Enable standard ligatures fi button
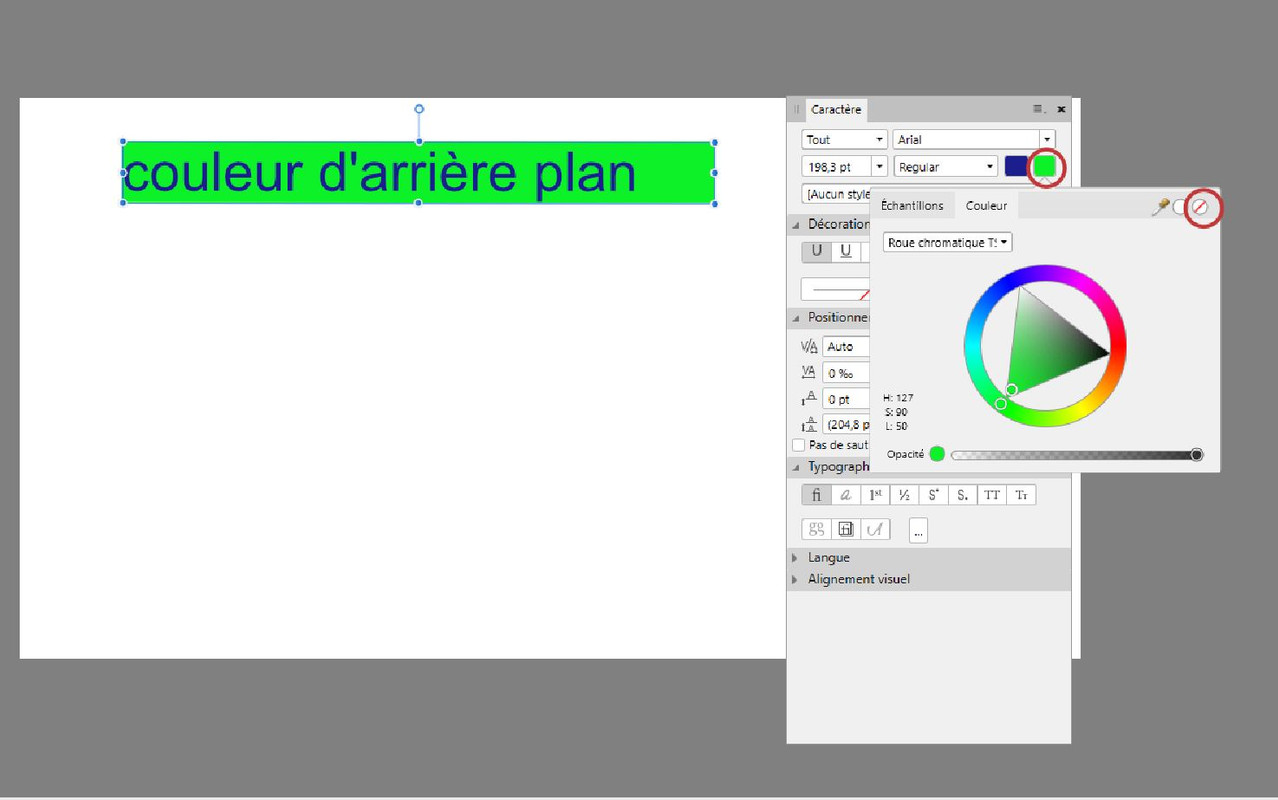Image resolution: width=1278 pixels, height=800 pixels. point(816,495)
